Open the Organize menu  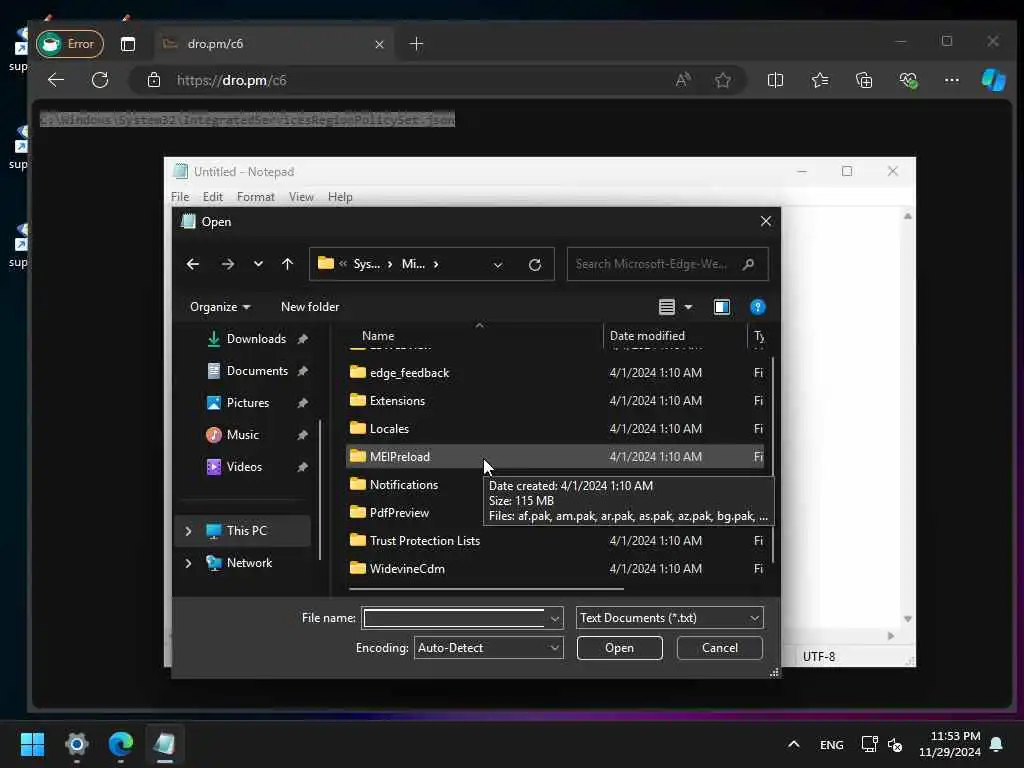coord(219,307)
